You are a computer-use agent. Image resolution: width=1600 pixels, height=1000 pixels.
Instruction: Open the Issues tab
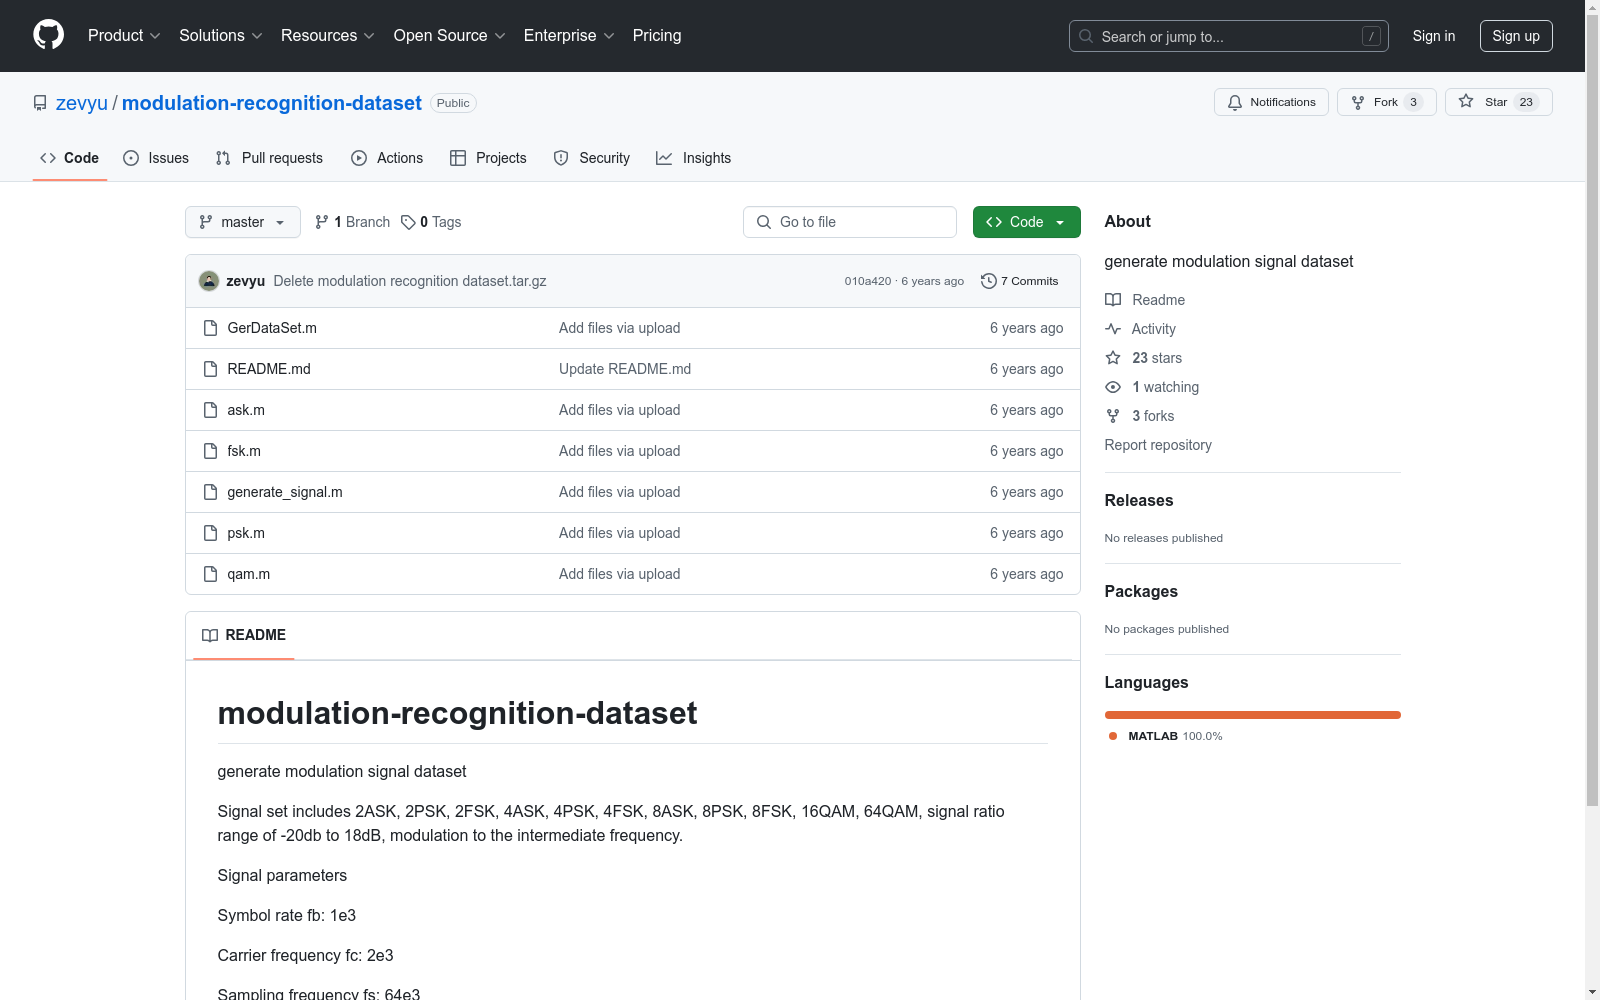click(x=156, y=158)
